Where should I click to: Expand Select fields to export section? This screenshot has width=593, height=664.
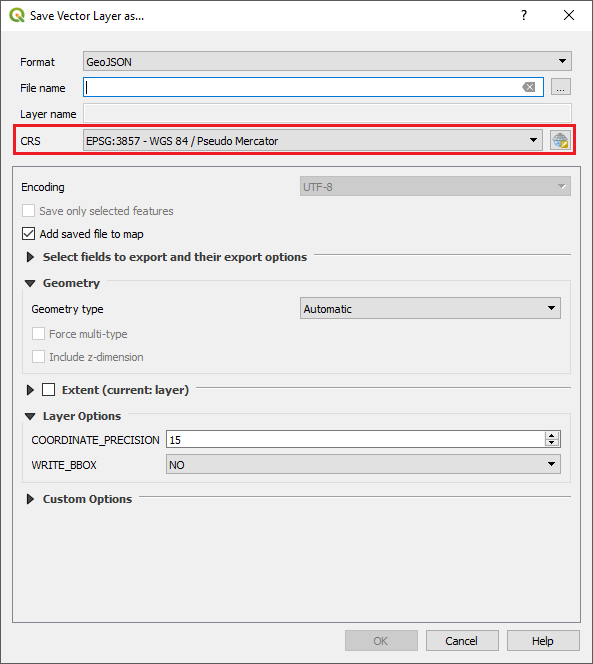[30, 257]
